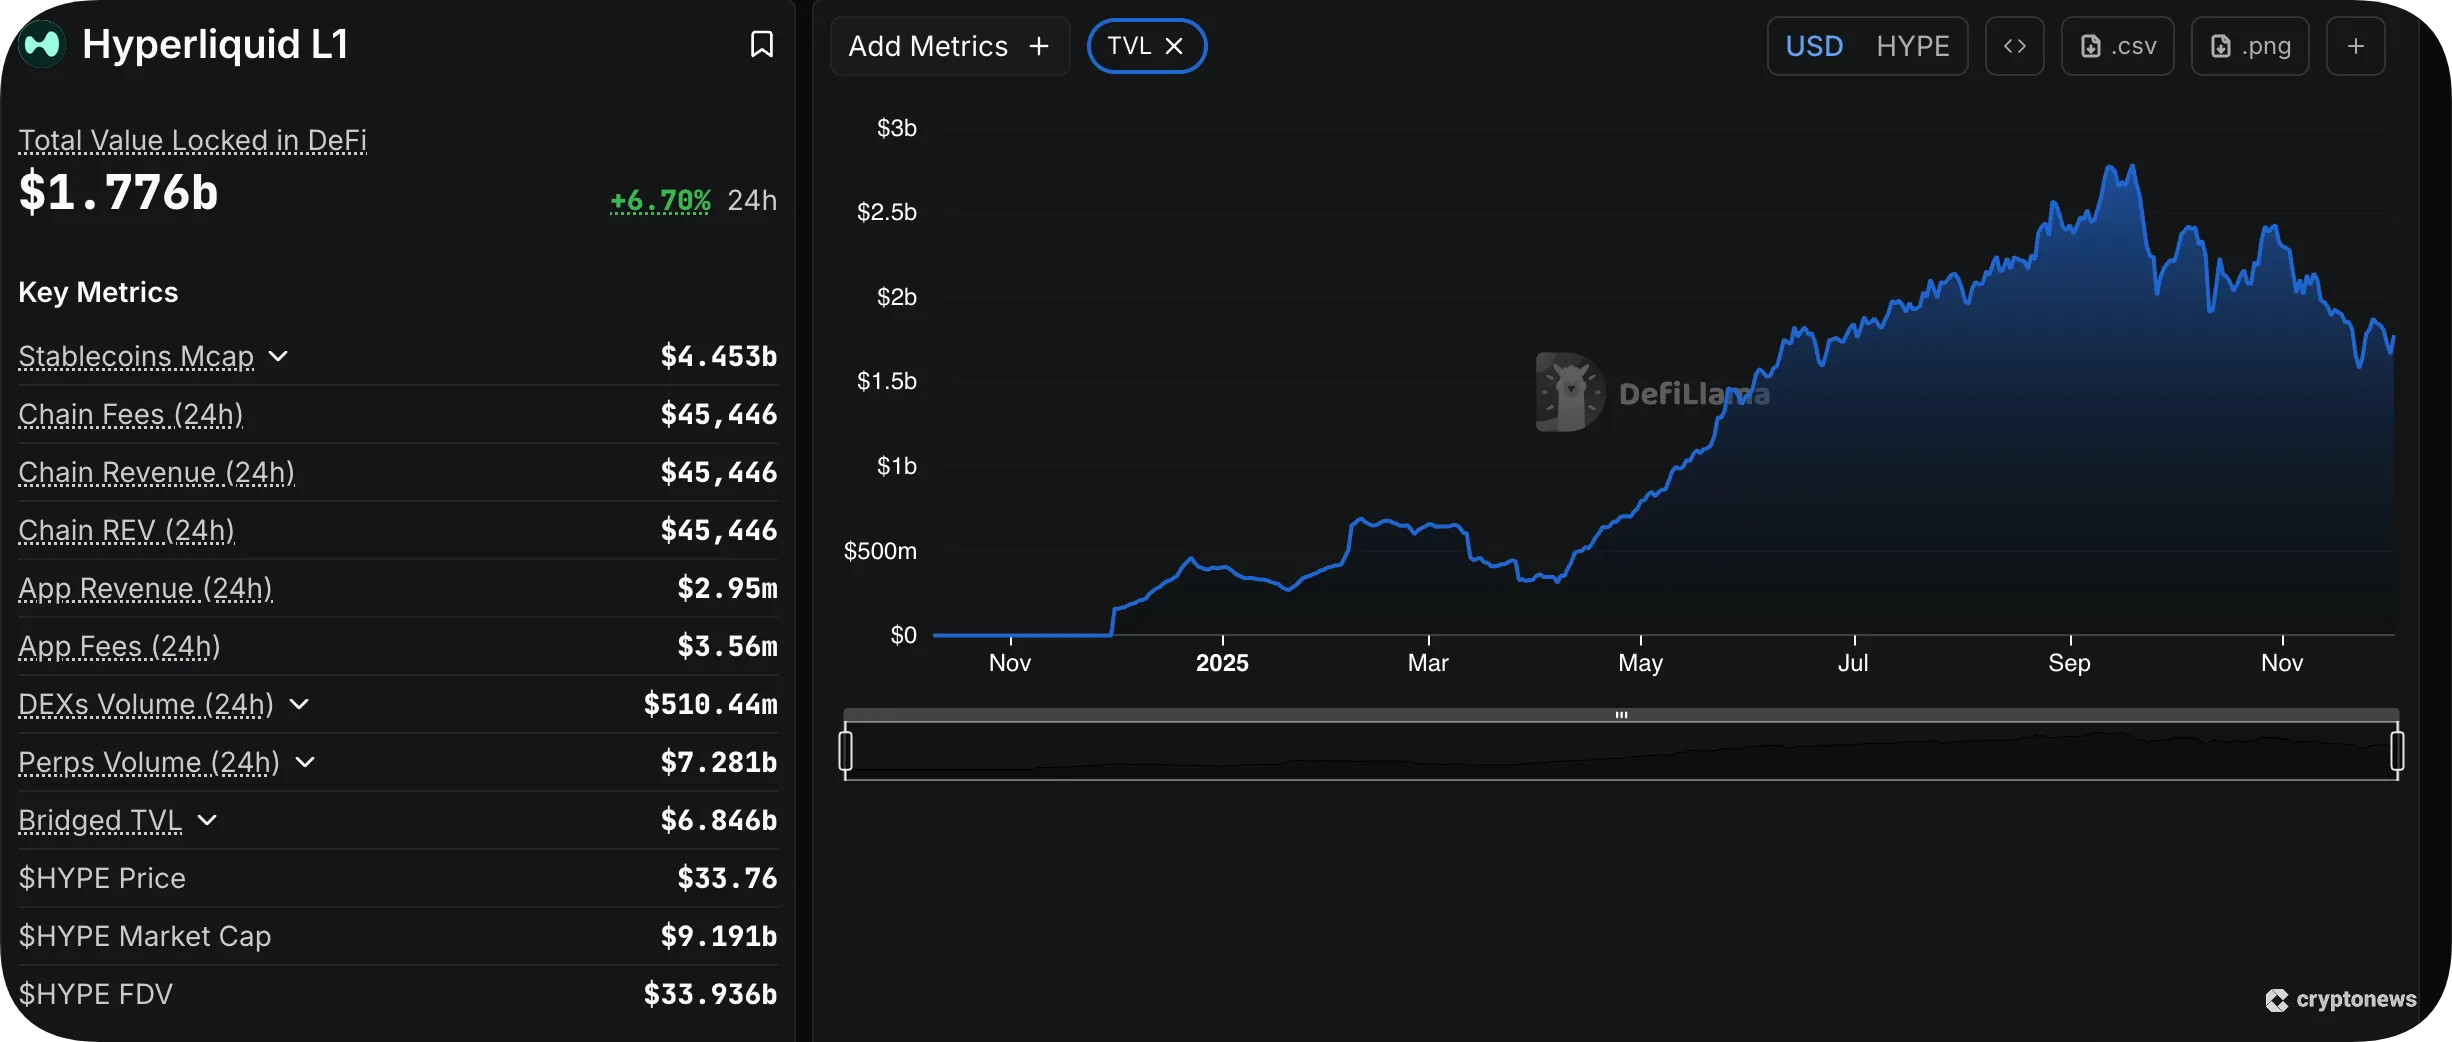Viewport: 2452px width, 1042px height.
Task: Switch chart denomination to USD
Action: (1814, 46)
